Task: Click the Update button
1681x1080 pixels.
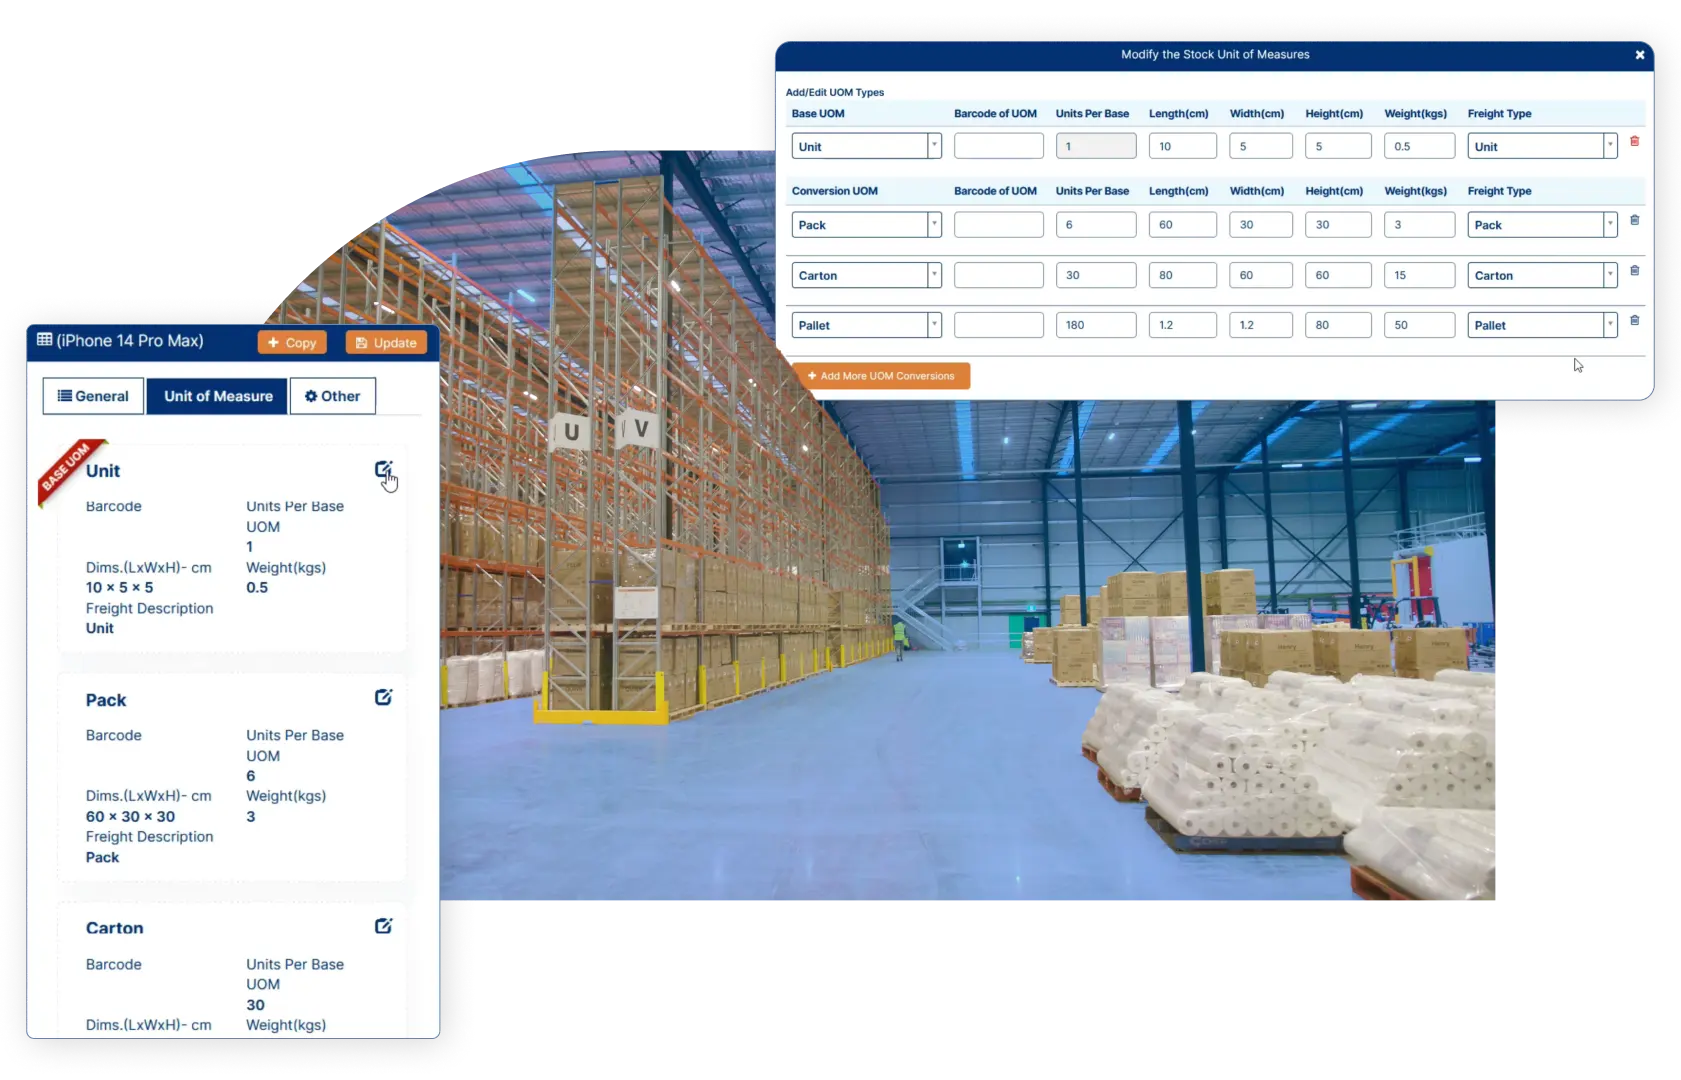Action: [385, 341]
